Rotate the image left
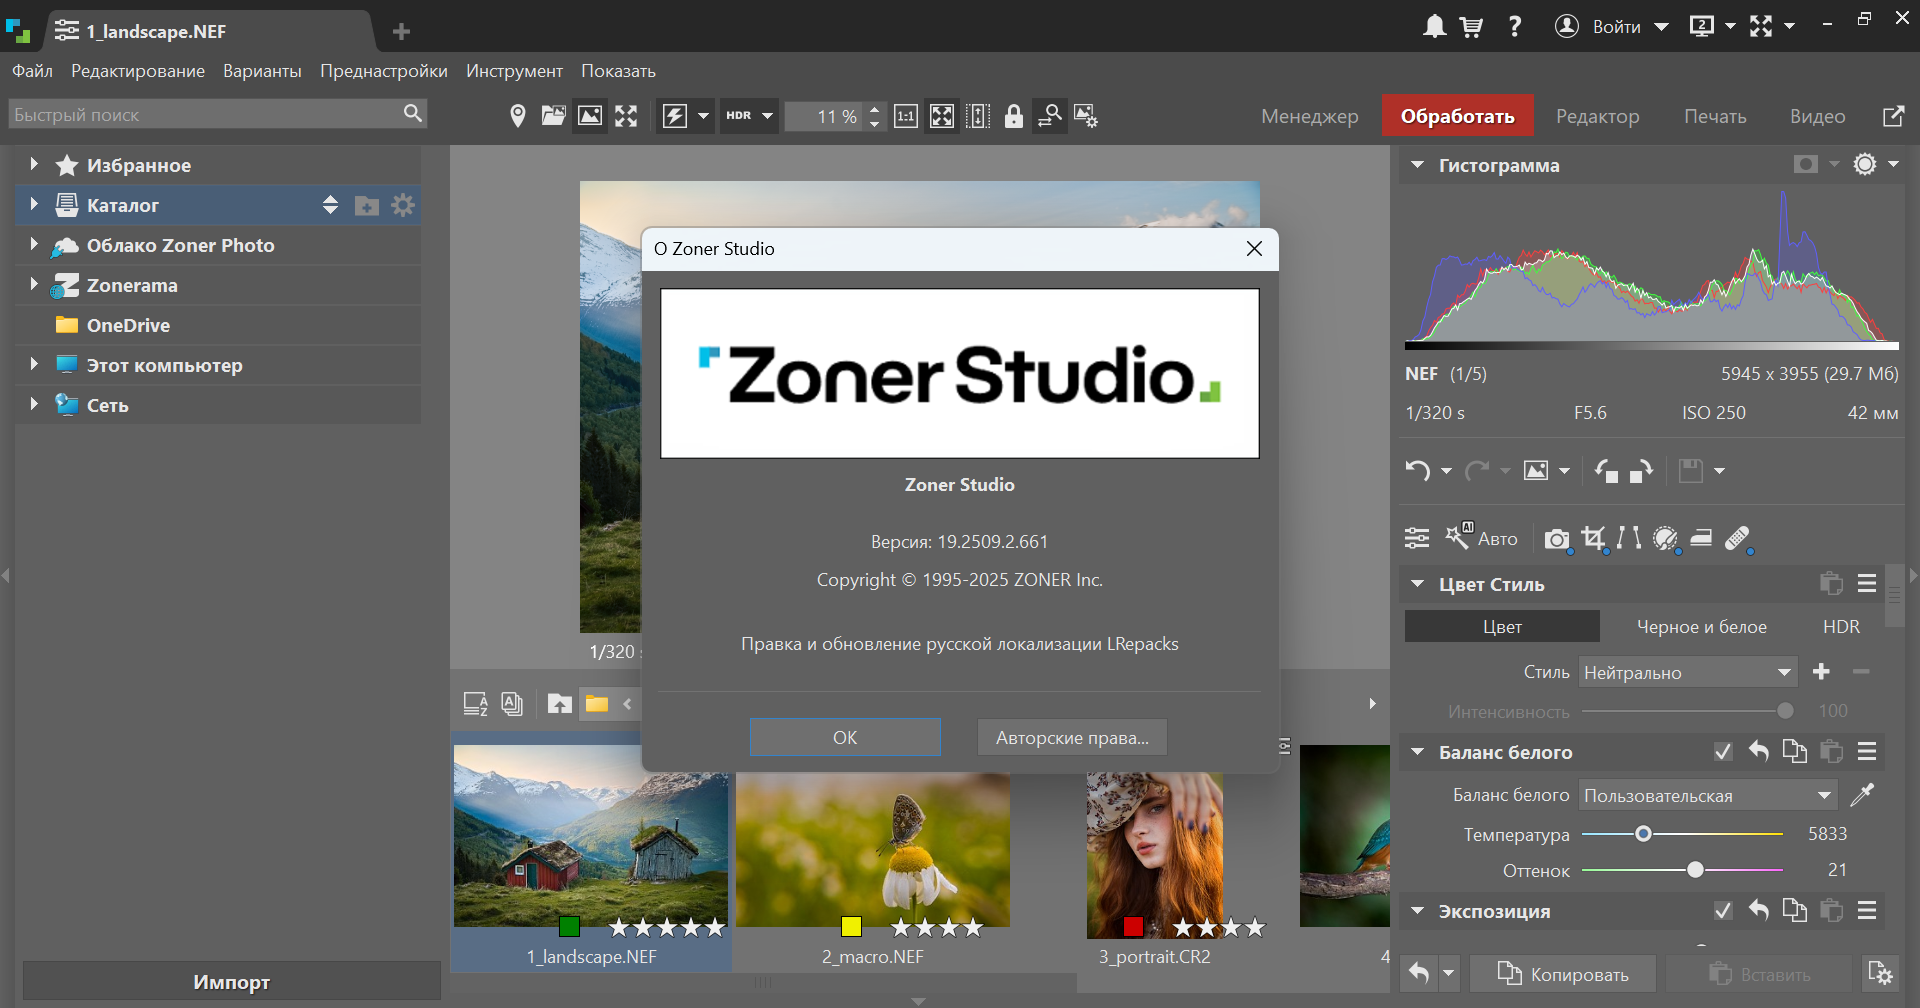 point(1606,471)
